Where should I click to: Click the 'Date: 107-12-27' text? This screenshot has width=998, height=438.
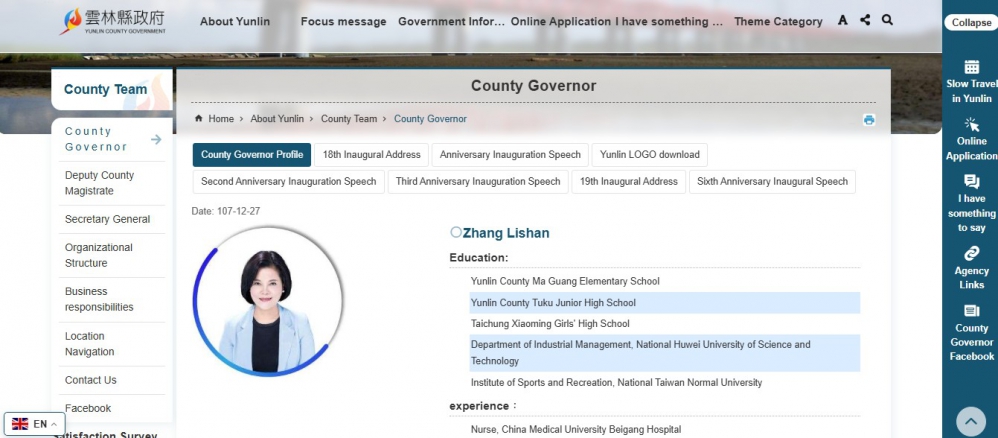click(x=226, y=211)
